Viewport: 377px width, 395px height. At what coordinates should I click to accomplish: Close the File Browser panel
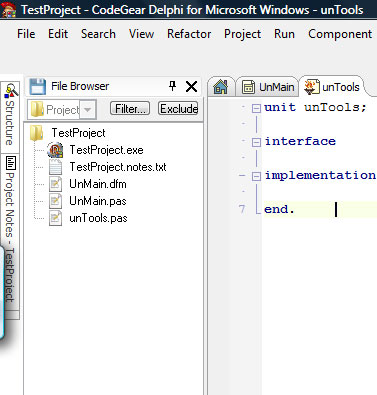[x=191, y=87]
